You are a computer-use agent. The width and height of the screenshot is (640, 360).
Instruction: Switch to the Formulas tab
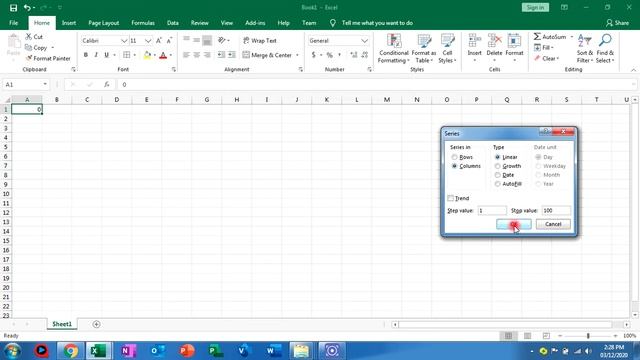click(x=143, y=23)
